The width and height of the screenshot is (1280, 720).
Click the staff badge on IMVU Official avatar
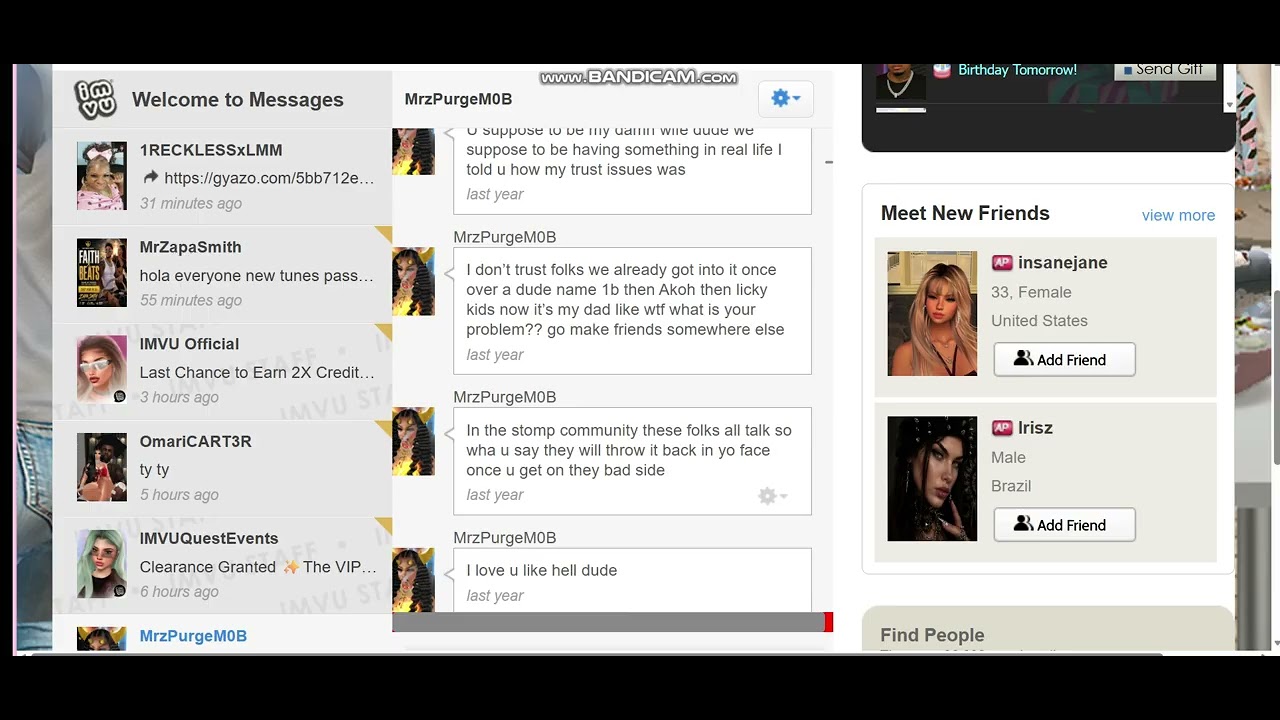(x=120, y=397)
